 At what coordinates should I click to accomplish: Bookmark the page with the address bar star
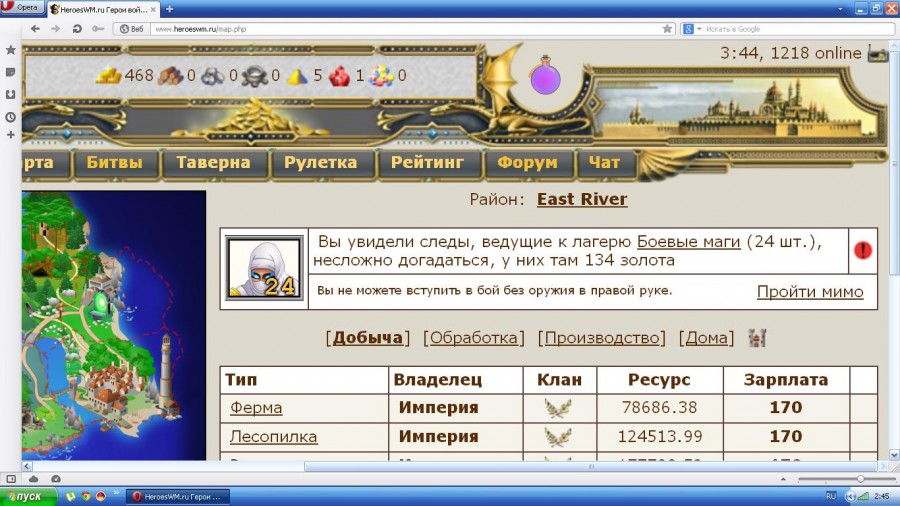(667, 29)
